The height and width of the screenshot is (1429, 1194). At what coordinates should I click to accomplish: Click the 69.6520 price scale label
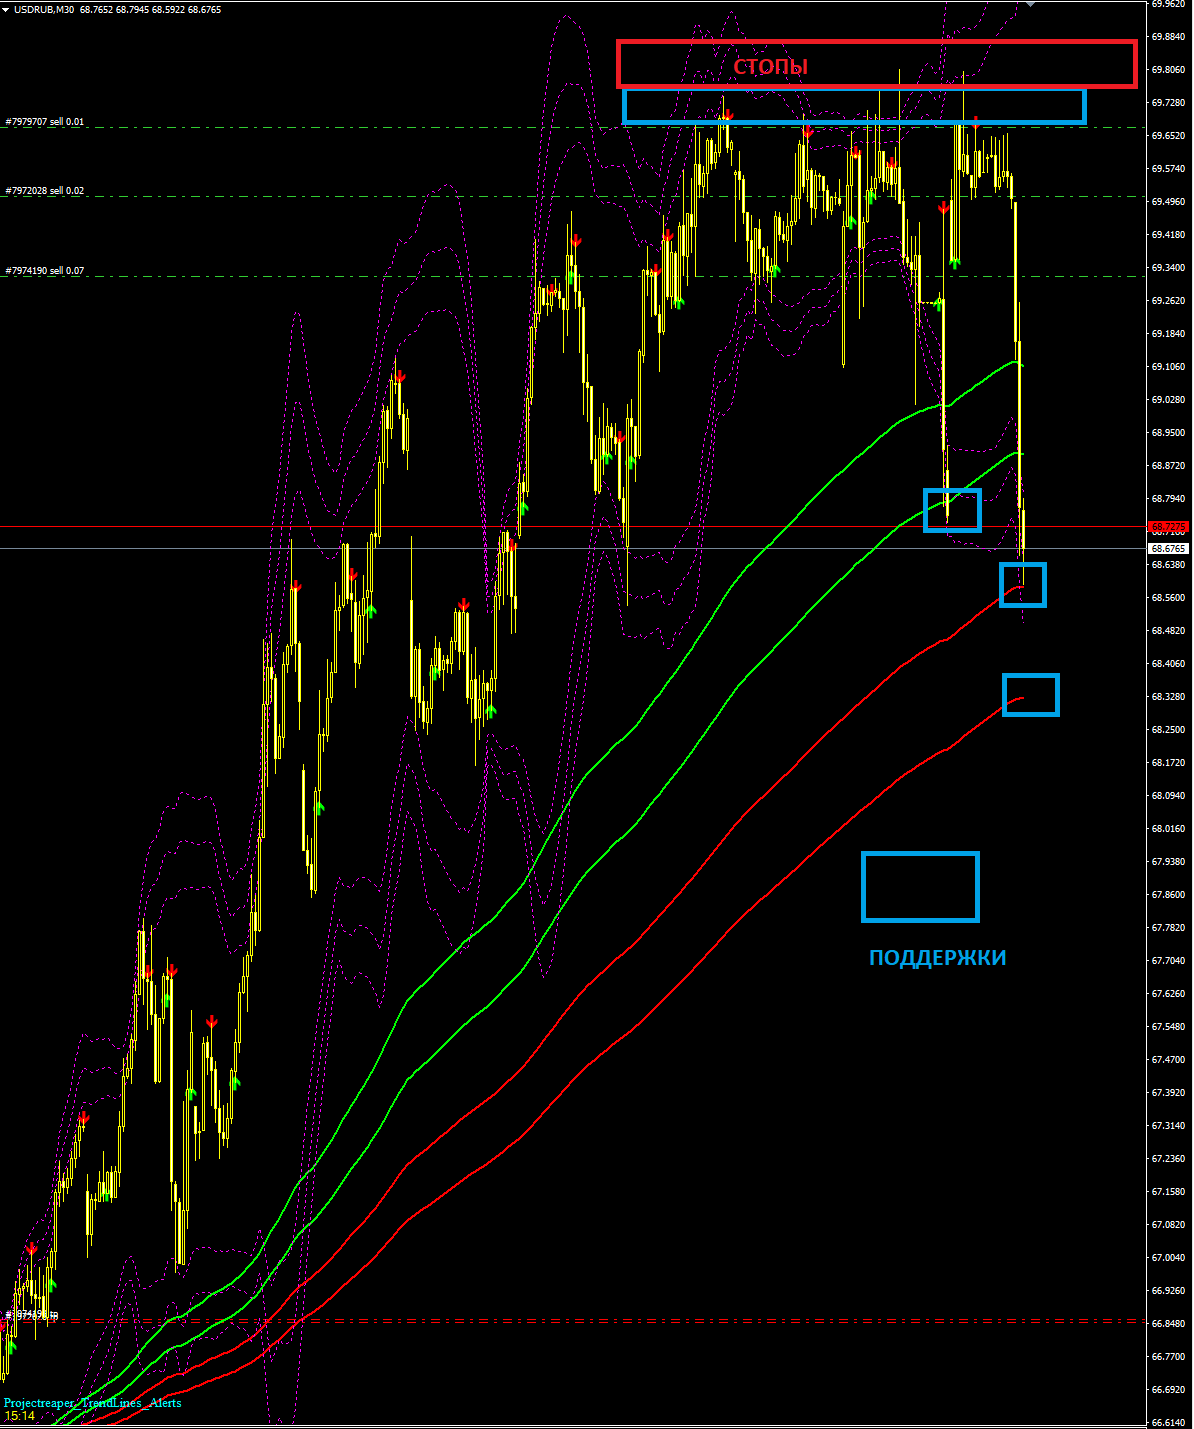(1169, 136)
